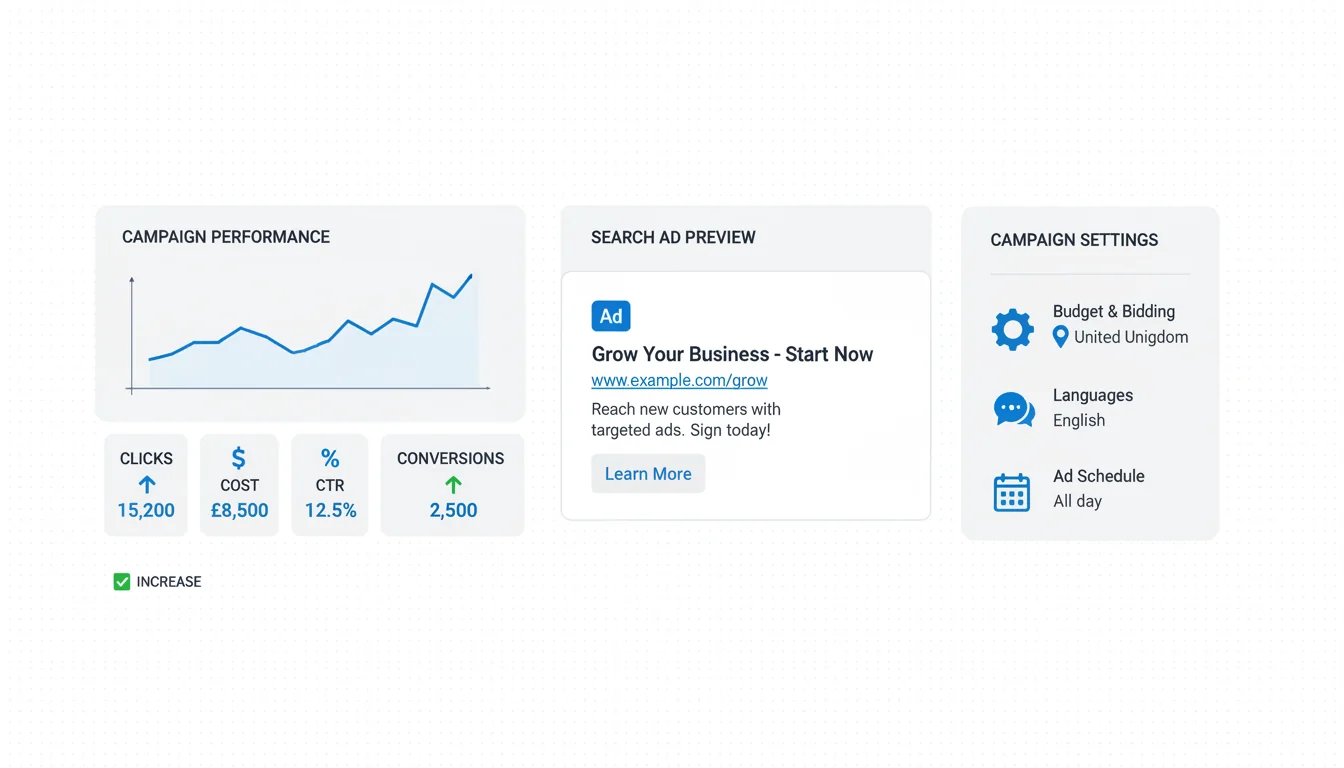Select the CTR 12.5% value
Viewport: 1344px width, 768px height.
coord(330,510)
